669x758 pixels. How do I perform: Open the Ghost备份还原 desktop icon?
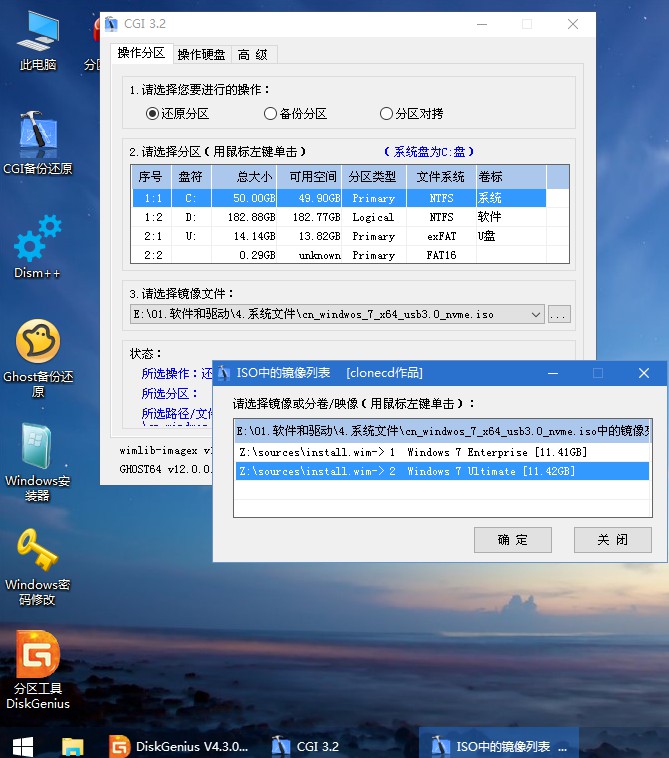pyautogui.click(x=38, y=358)
